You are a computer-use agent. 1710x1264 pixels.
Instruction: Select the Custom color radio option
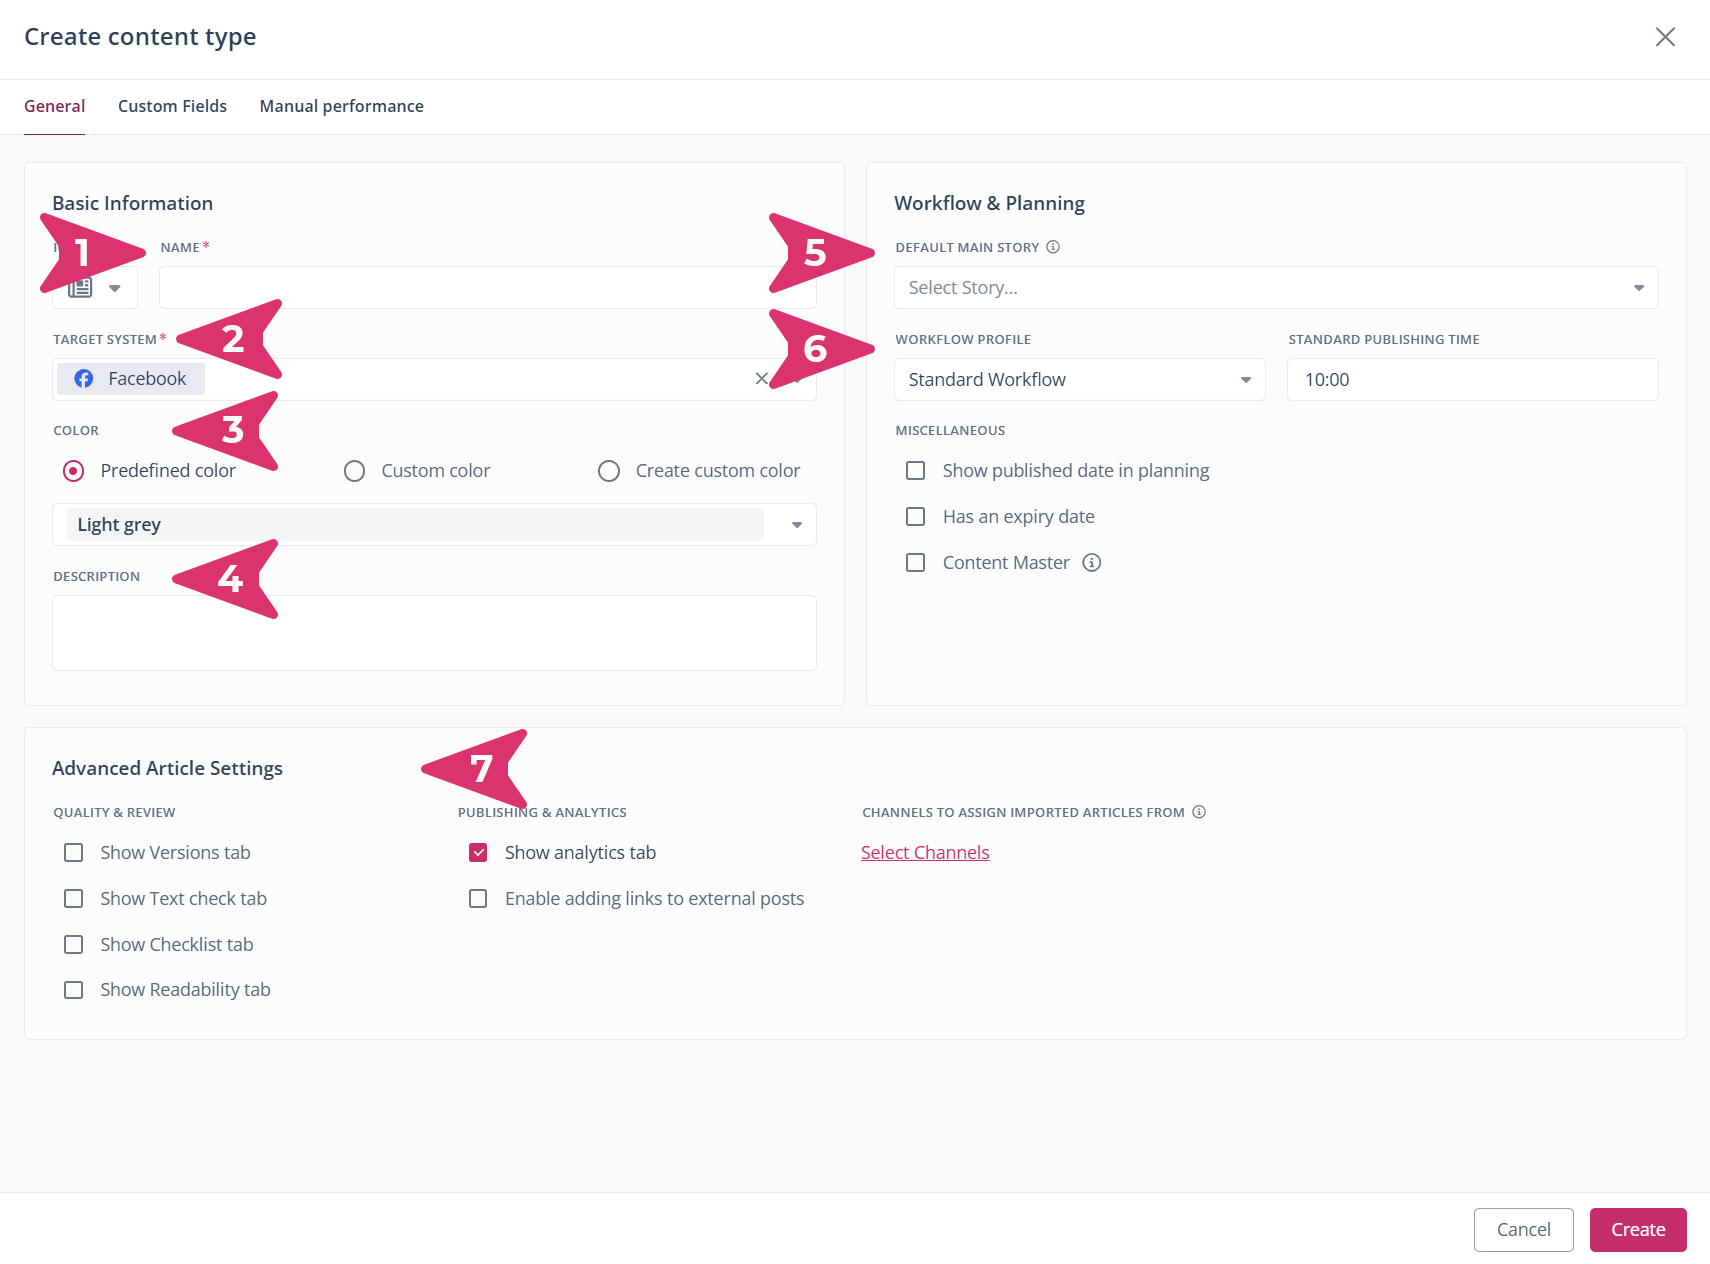click(x=355, y=471)
